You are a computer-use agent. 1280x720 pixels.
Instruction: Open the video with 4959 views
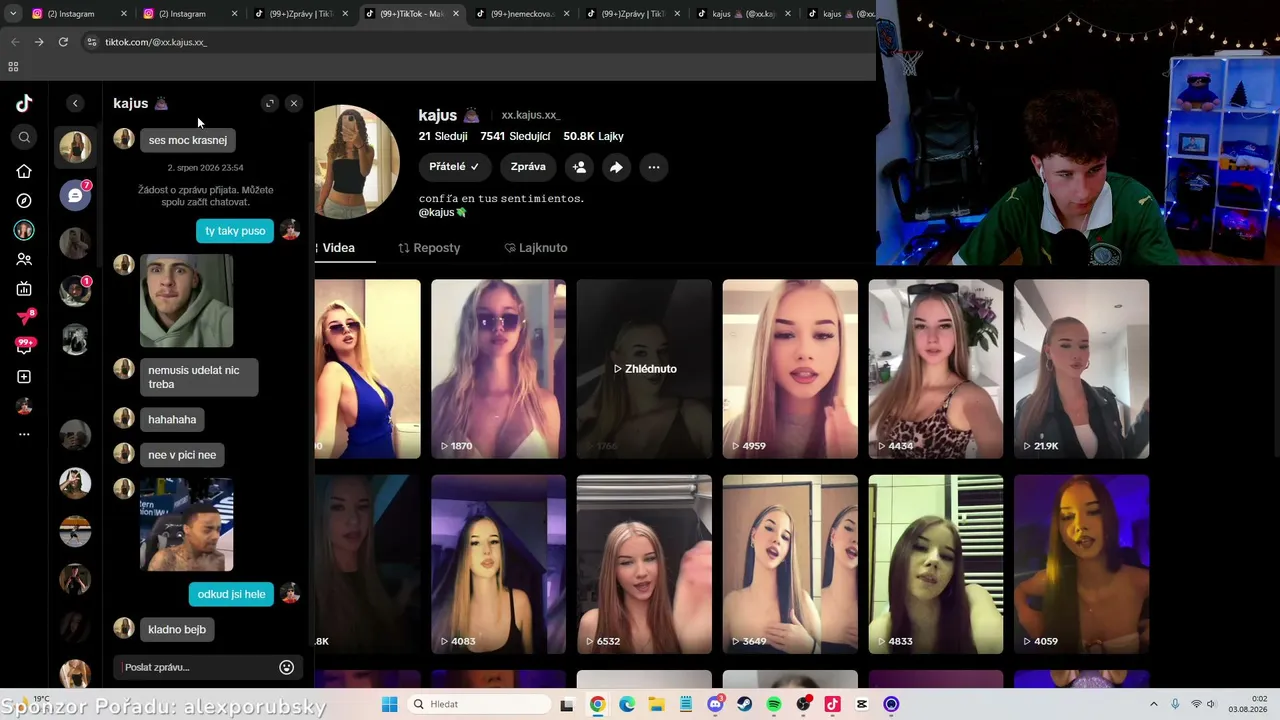point(790,369)
